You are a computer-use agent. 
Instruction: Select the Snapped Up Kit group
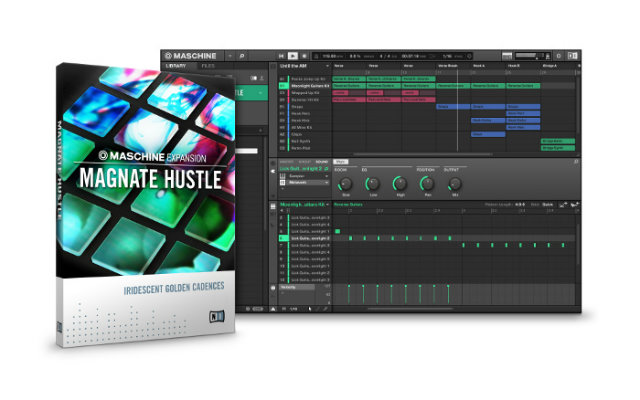pyautogui.click(x=305, y=93)
